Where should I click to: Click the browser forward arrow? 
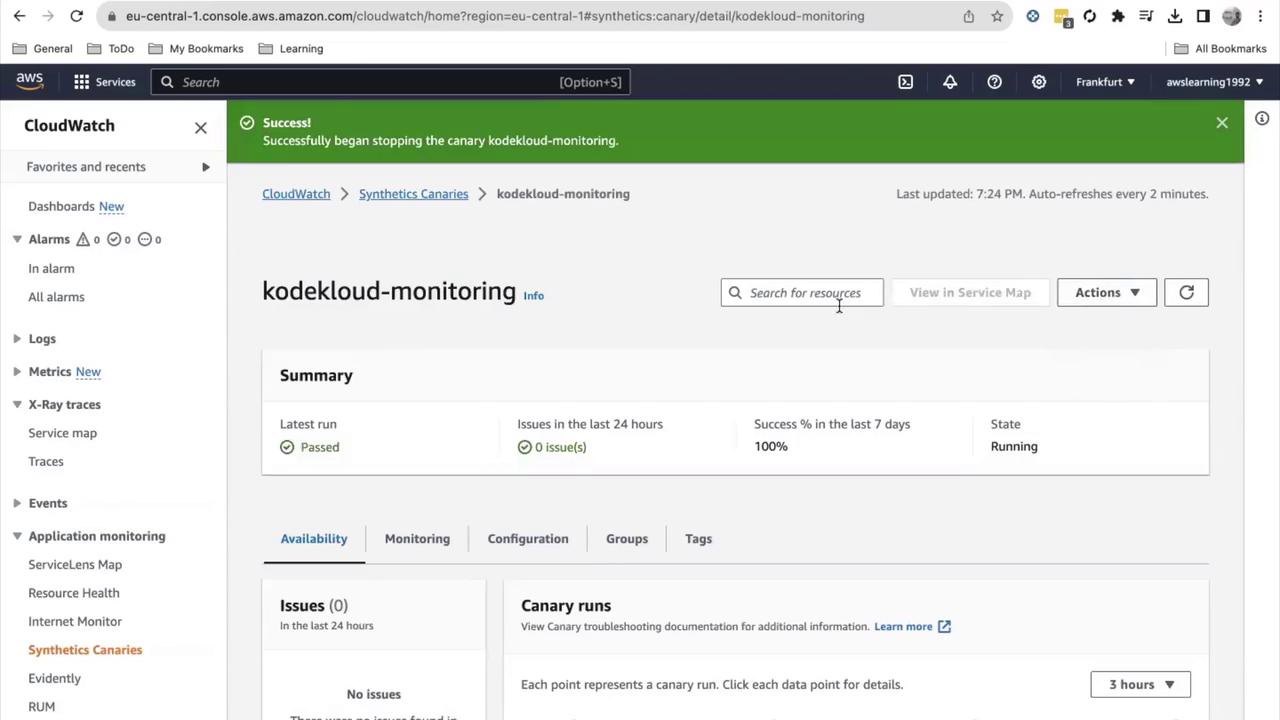pyautogui.click(x=48, y=16)
